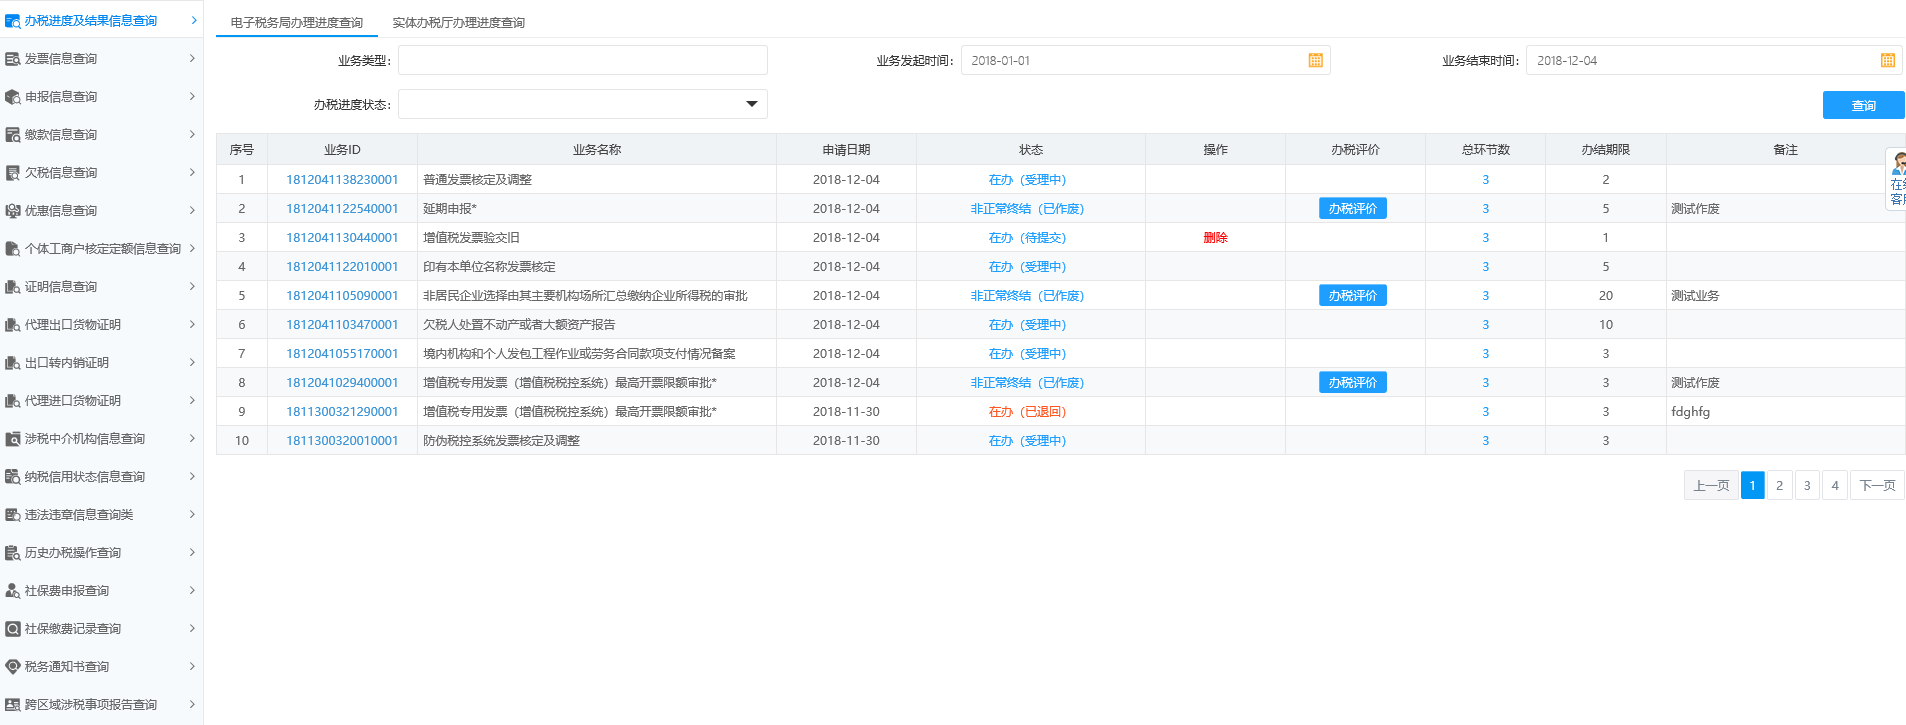Click 办税评价 button in row 8
Image resolution: width=1906 pixels, height=725 pixels.
click(x=1352, y=383)
